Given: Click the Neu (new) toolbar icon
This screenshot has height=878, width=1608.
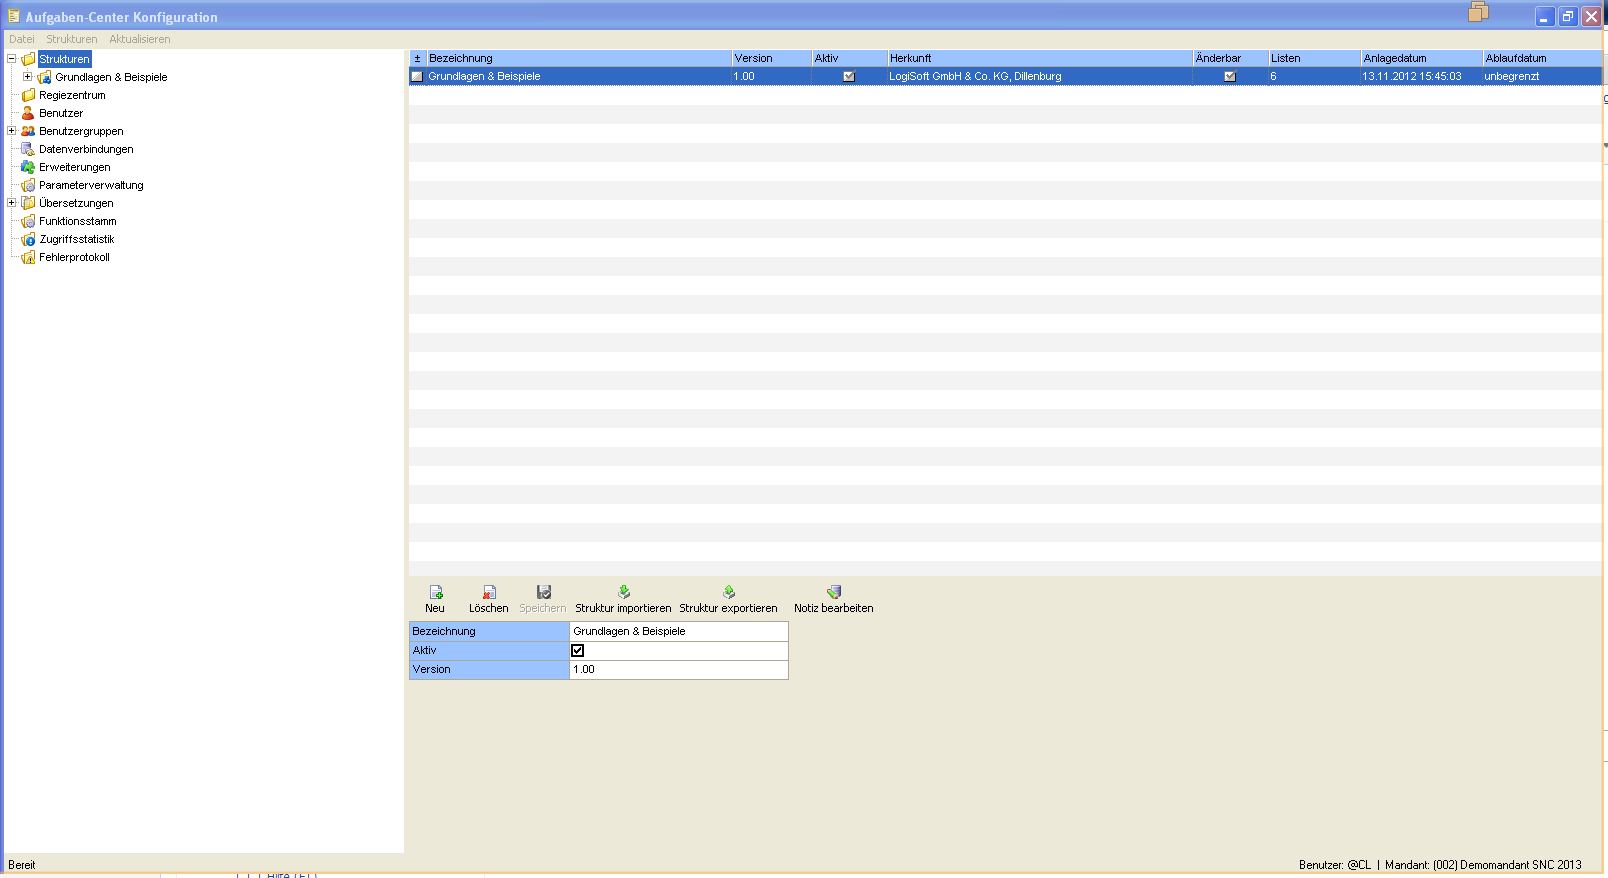Looking at the screenshot, I should [x=435, y=592].
